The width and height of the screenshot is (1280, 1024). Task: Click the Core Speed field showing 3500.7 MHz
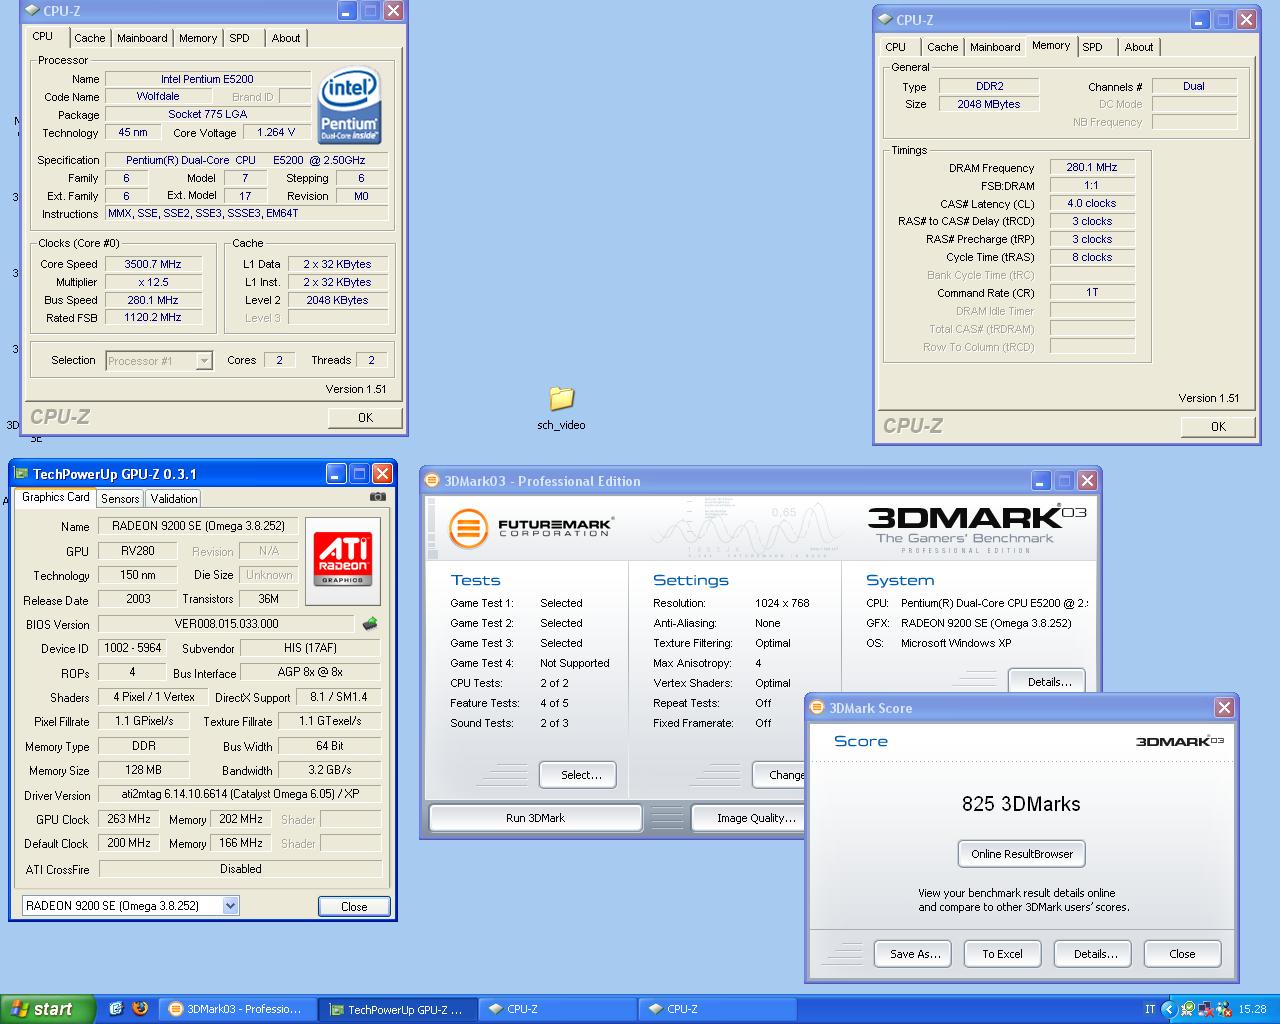coord(153,264)
